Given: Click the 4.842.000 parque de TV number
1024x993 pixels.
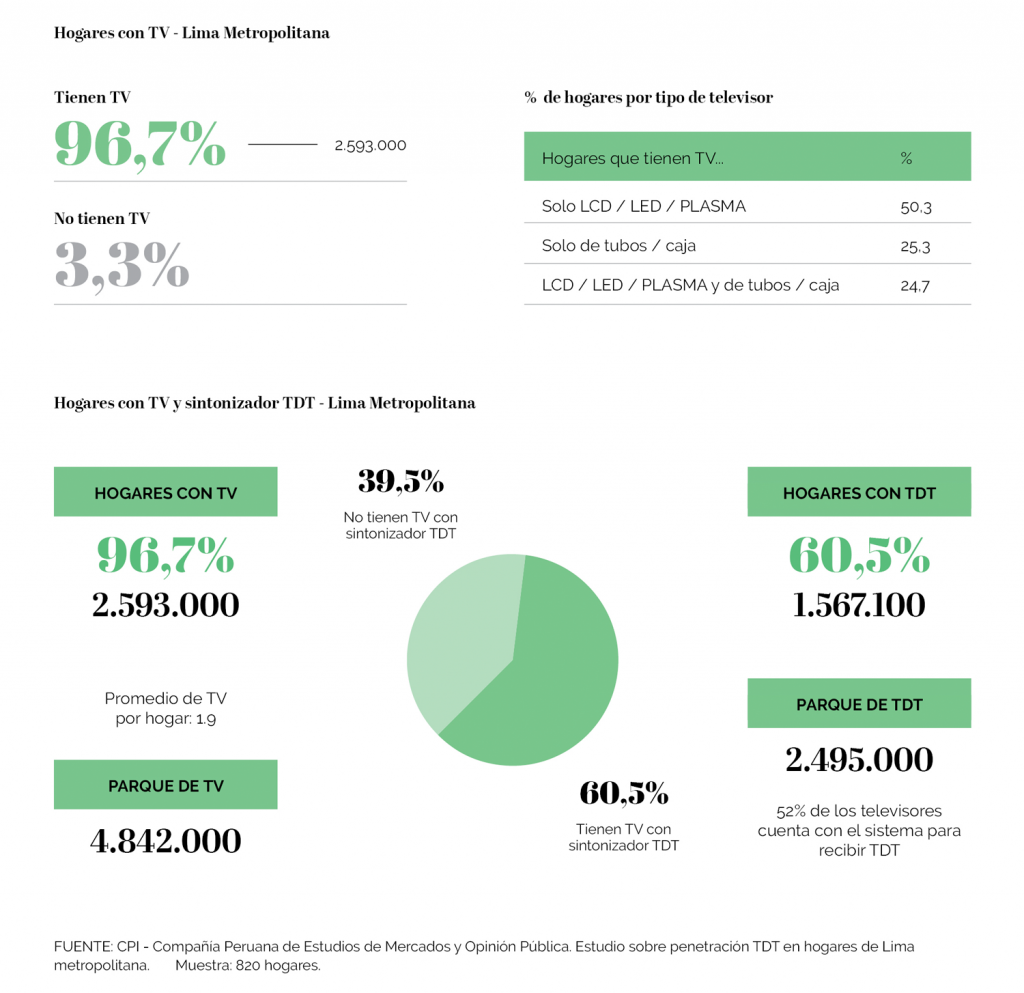Looking at the screenshot, I should (165, 841).
